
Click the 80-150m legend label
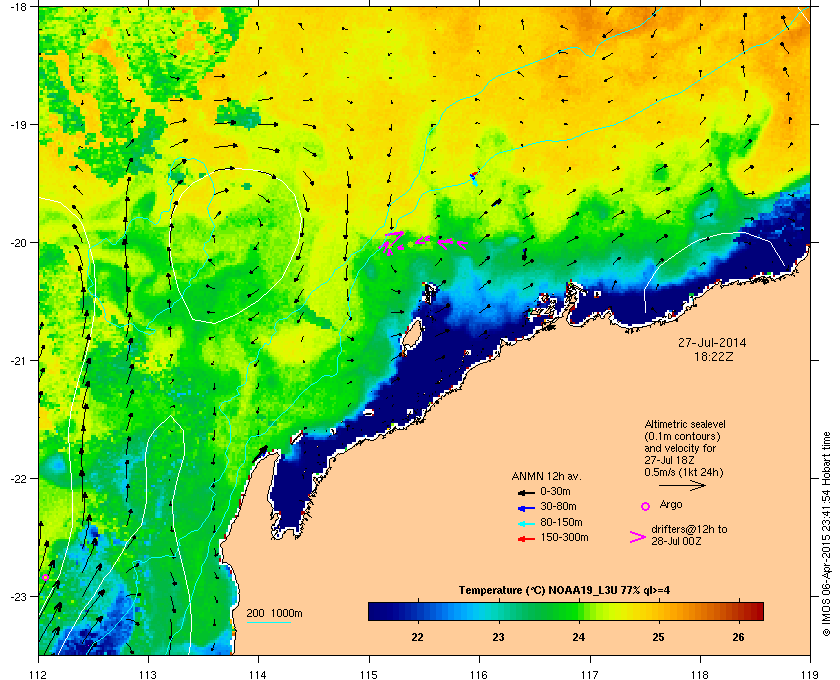561,522
